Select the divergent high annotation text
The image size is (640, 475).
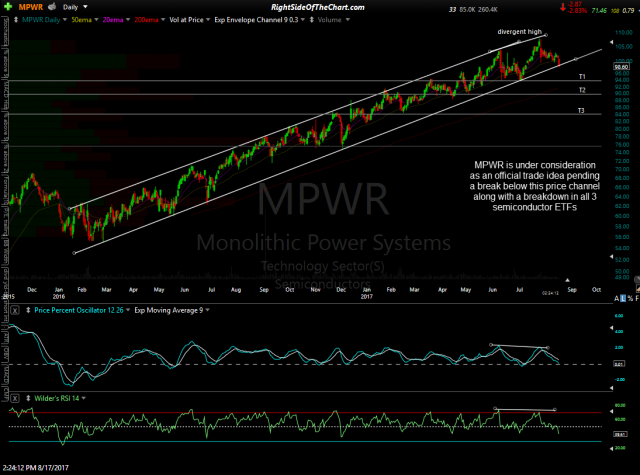[519, 31]
